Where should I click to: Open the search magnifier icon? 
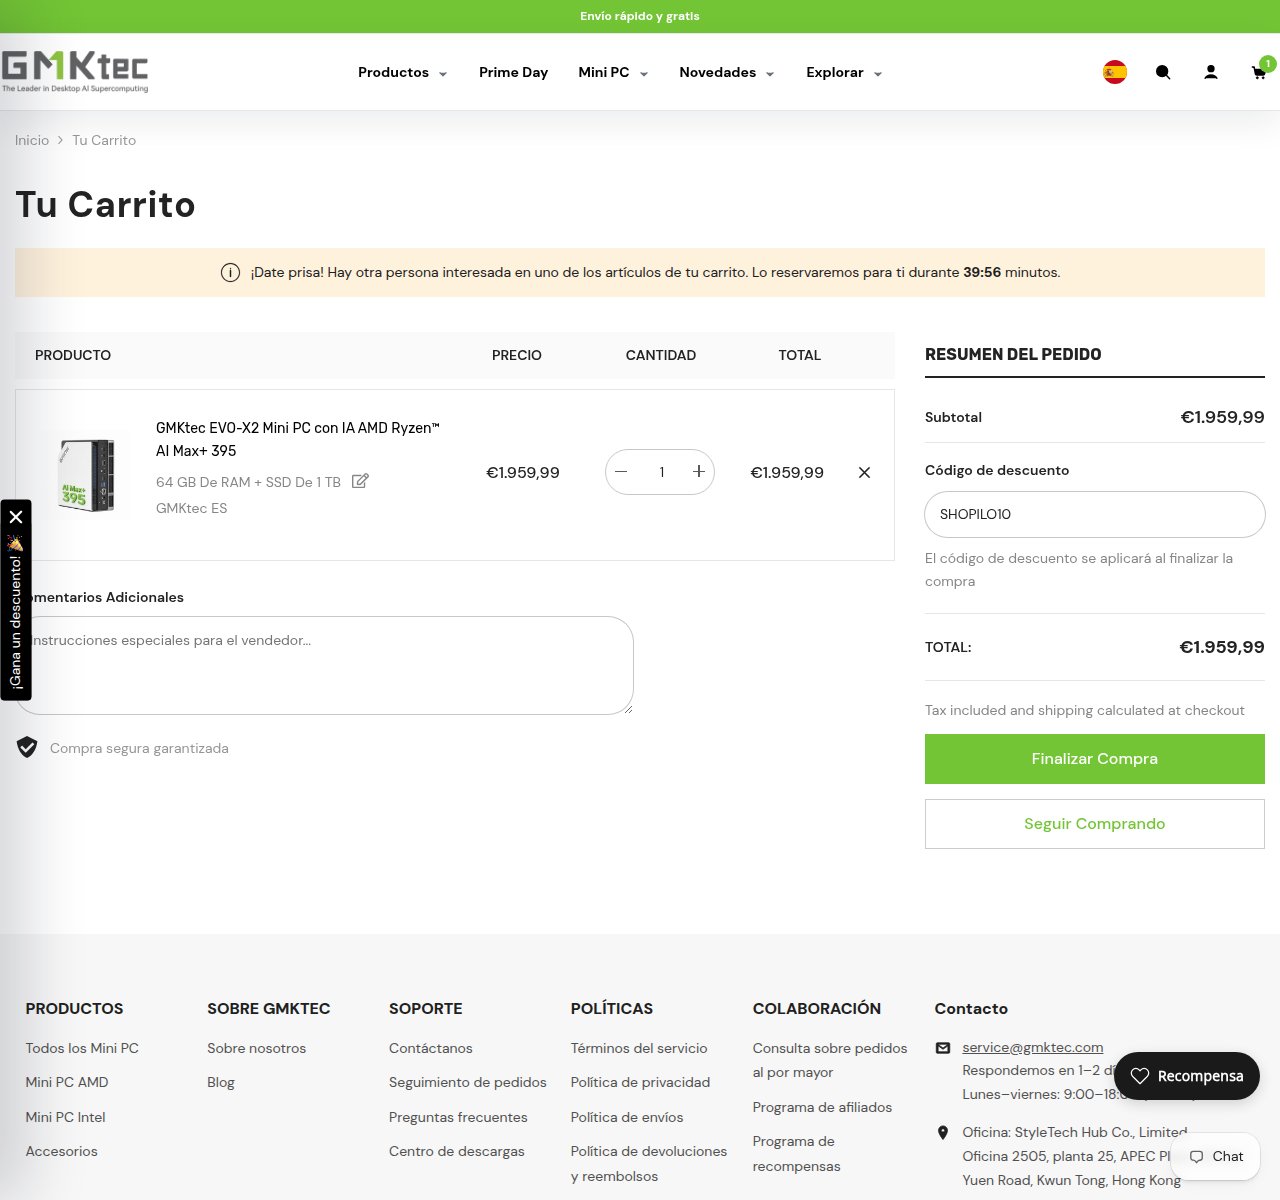click(x=1163, y=72)
